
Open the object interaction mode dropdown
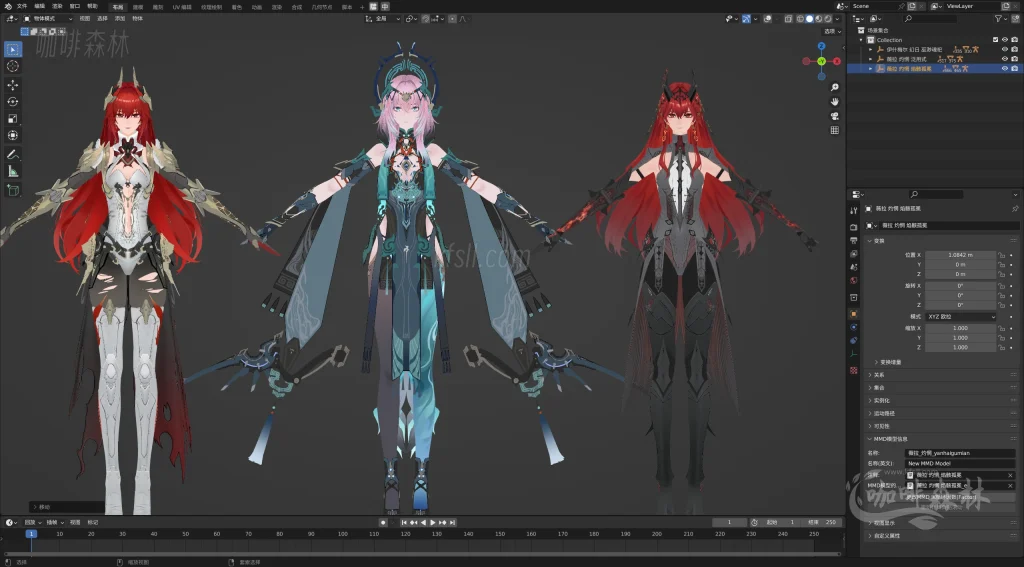point(48,18)
